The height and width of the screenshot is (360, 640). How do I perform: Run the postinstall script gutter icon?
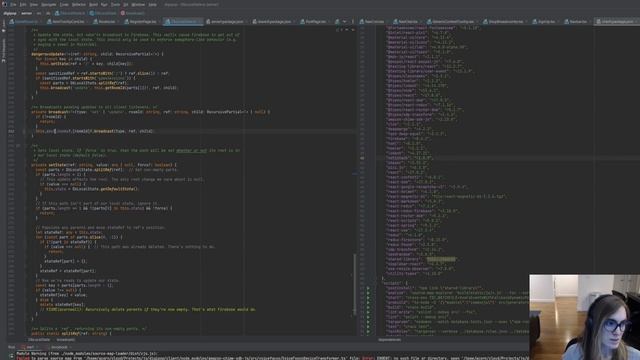pos(368,288)
